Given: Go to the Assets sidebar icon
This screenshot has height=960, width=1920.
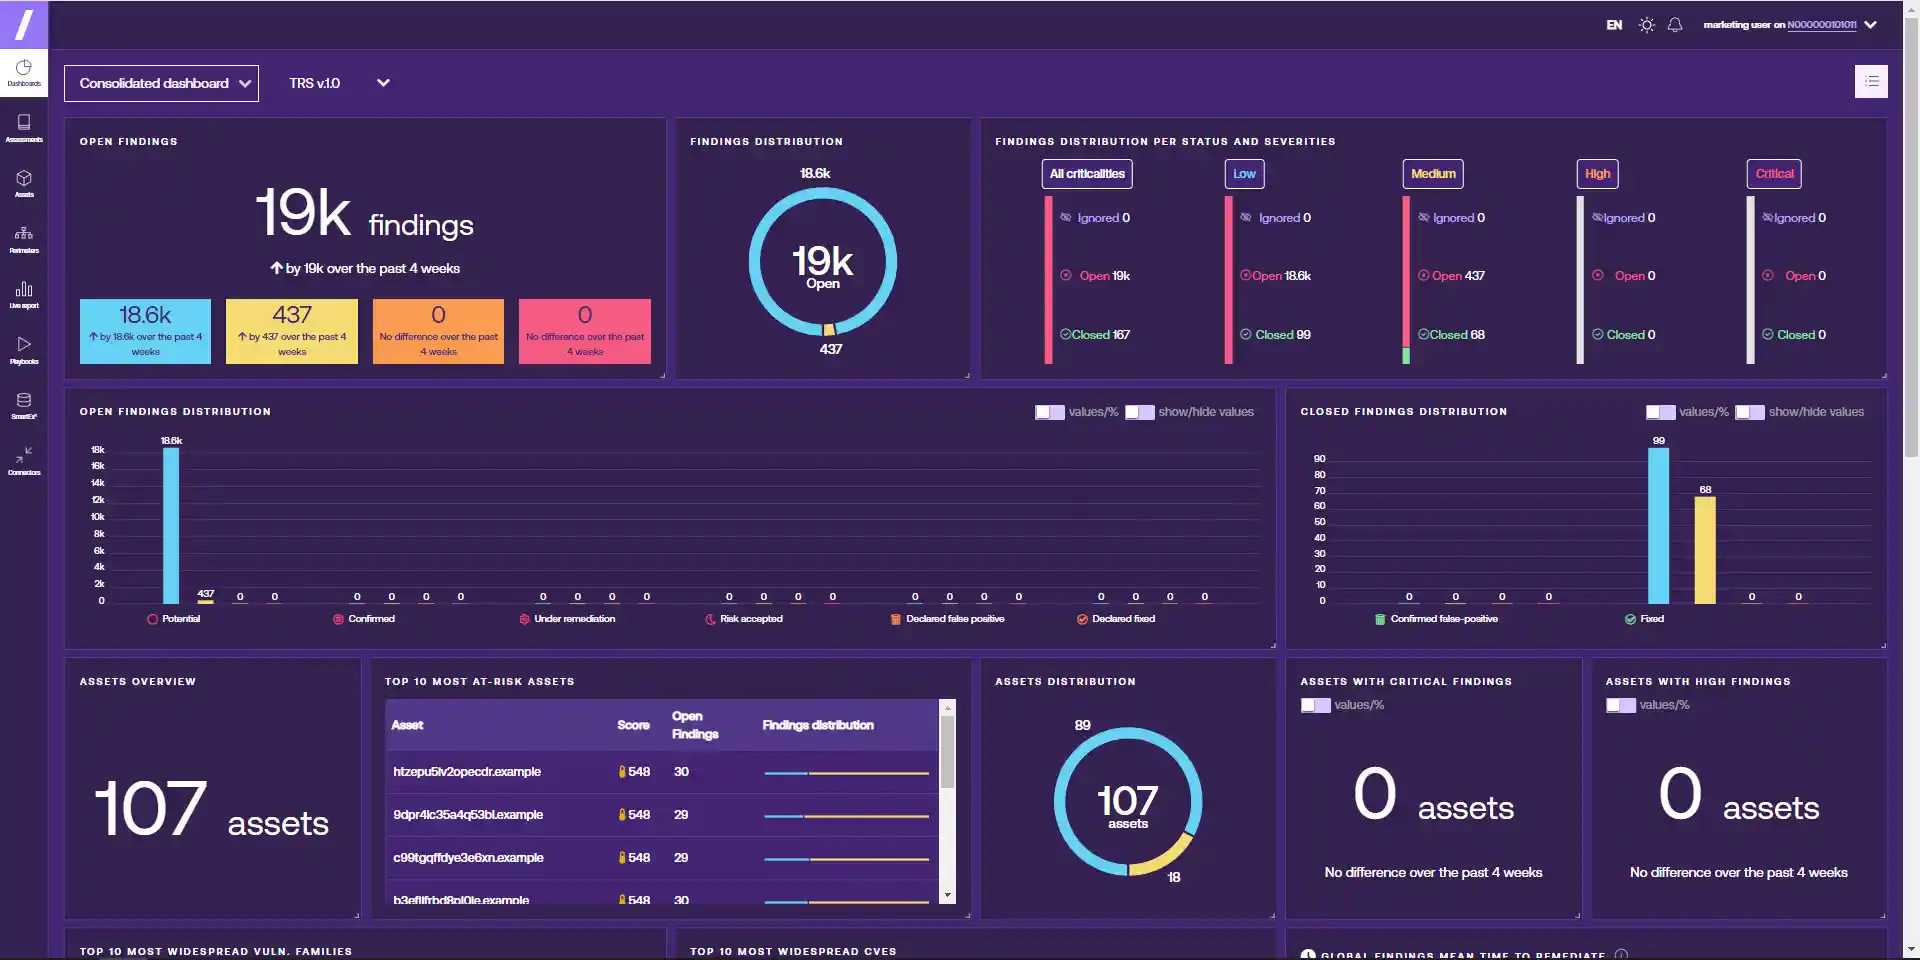Looking at the screenshot, I should click(x=24, y=183).
